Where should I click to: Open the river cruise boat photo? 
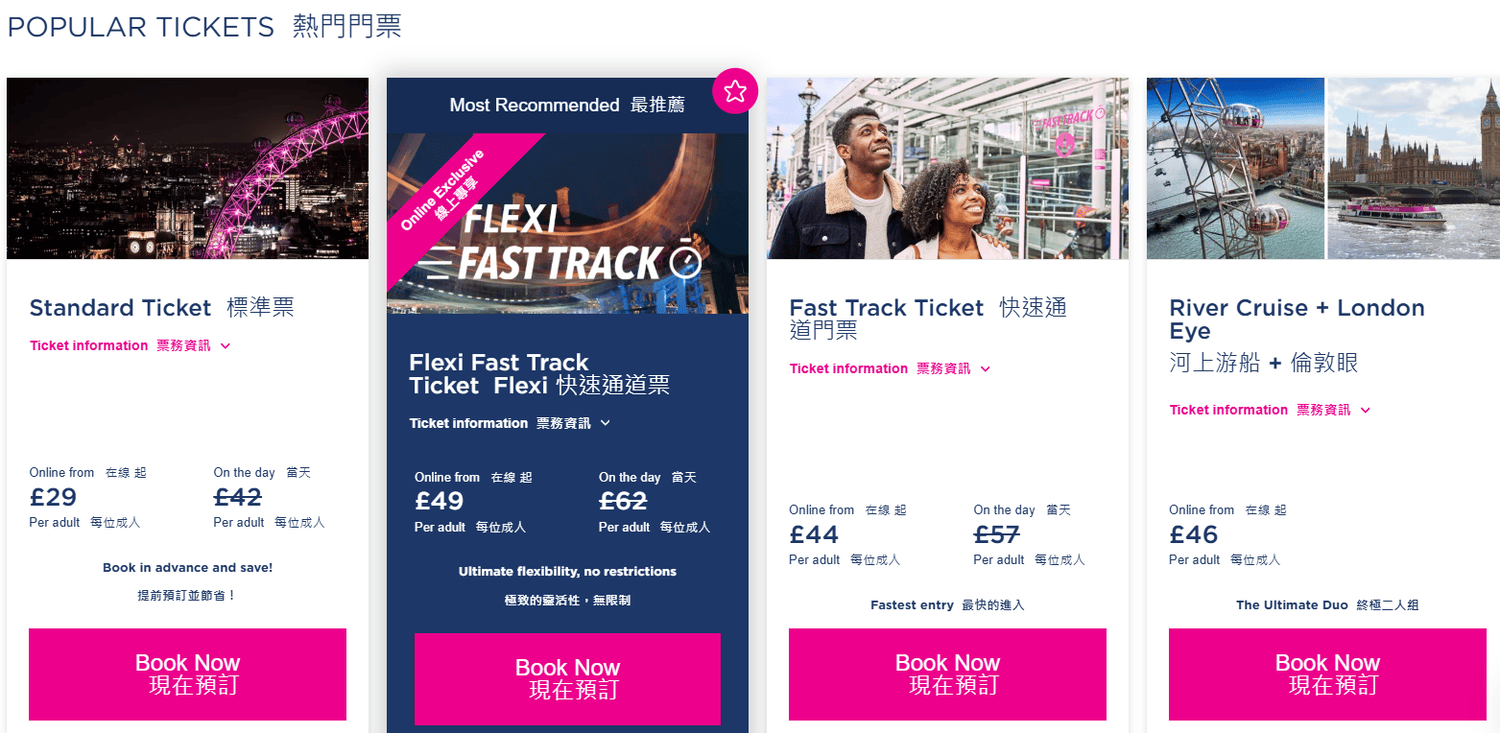click(1414, 168)
